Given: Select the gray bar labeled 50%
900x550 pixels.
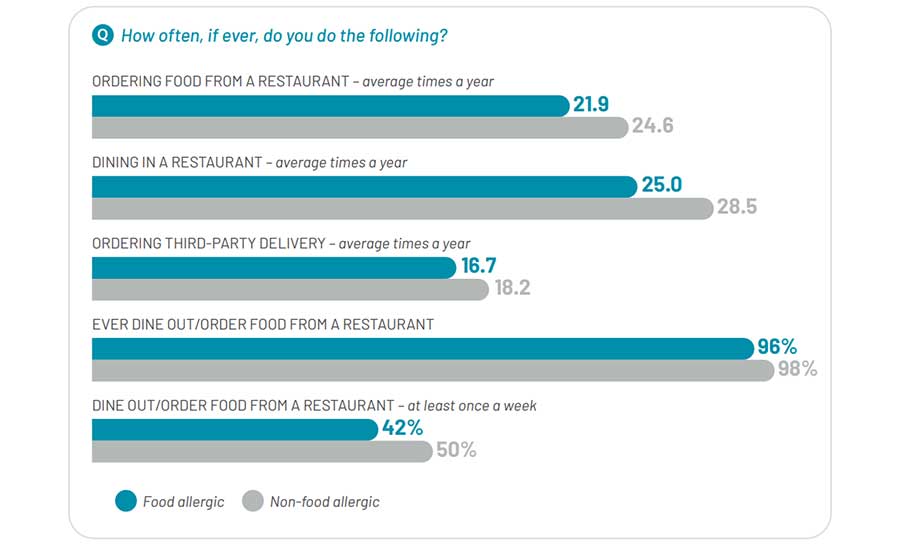Looking at the screenshot, I should pos(262,450).
